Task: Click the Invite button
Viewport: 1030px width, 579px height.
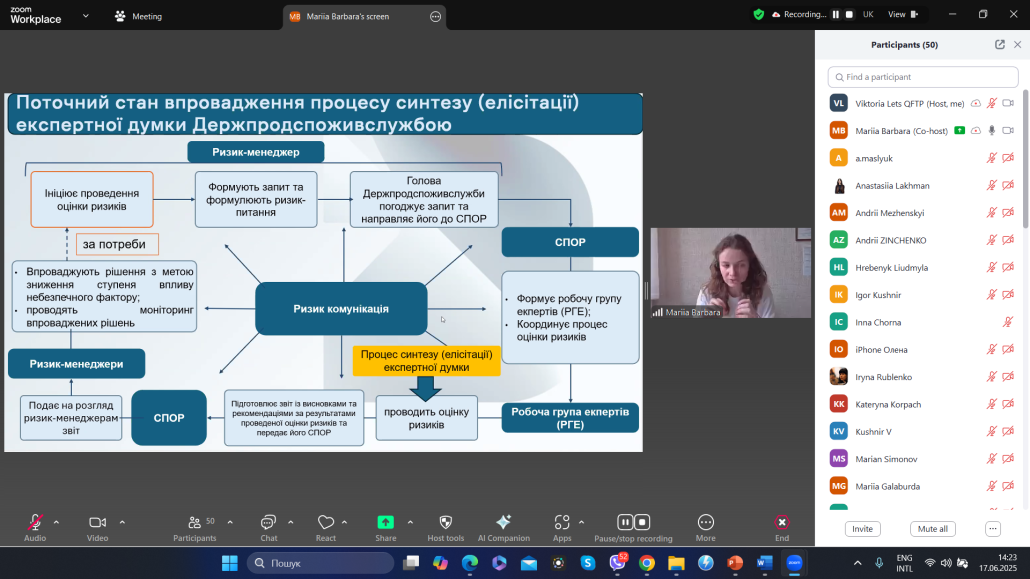Action: pos(862,529)
